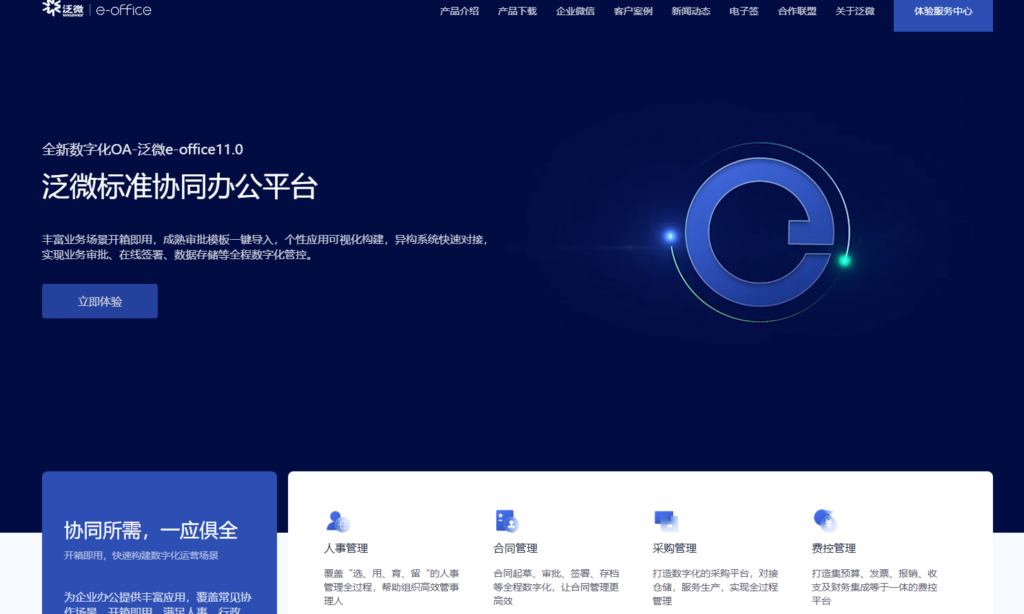This screenshot has width=1024, height=614.
Task: Click the large e-office emblem graphic
Action: 760,232
